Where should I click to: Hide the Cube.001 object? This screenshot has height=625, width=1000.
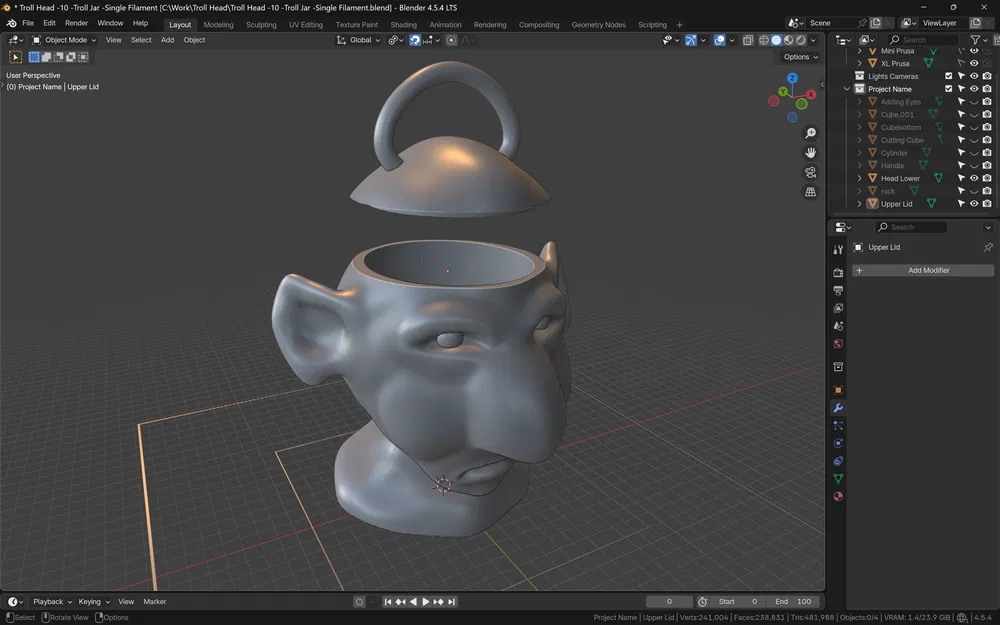974,114
